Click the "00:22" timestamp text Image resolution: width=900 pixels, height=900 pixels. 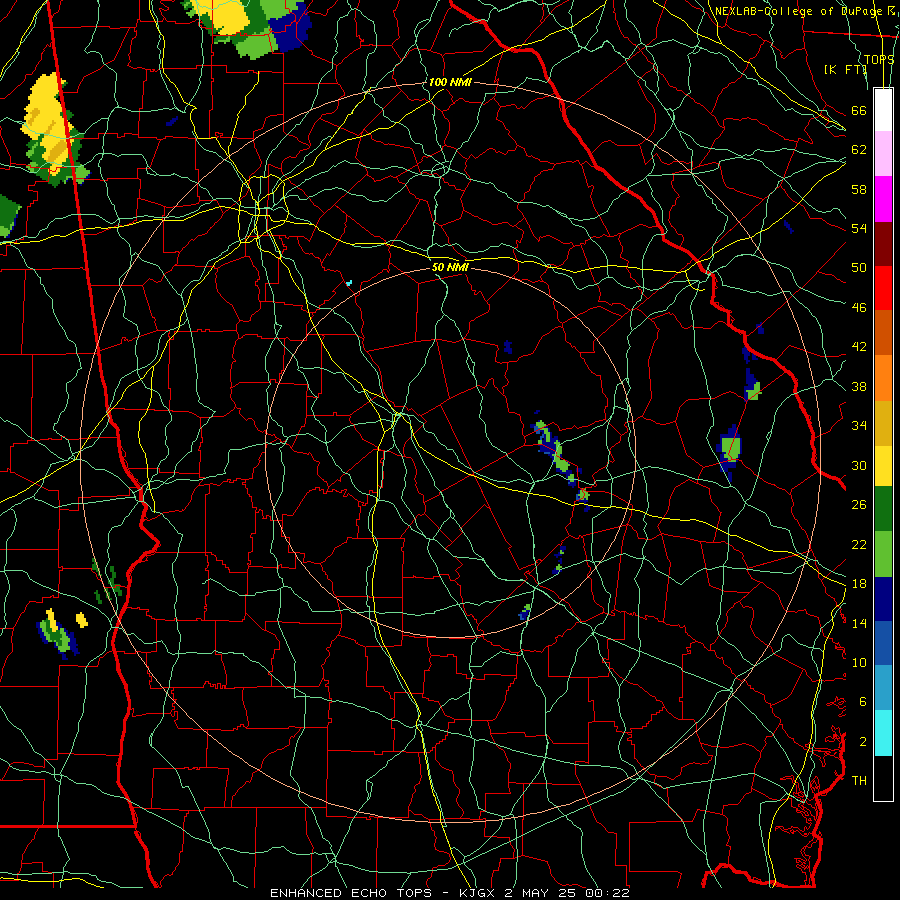coord(607,893)
